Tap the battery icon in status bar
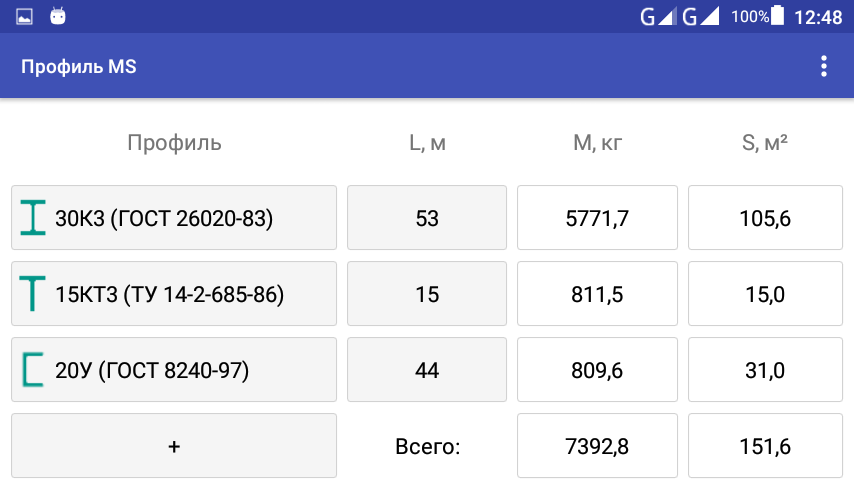854x480 pixels. pyautogui.click(x=778, y=17)
